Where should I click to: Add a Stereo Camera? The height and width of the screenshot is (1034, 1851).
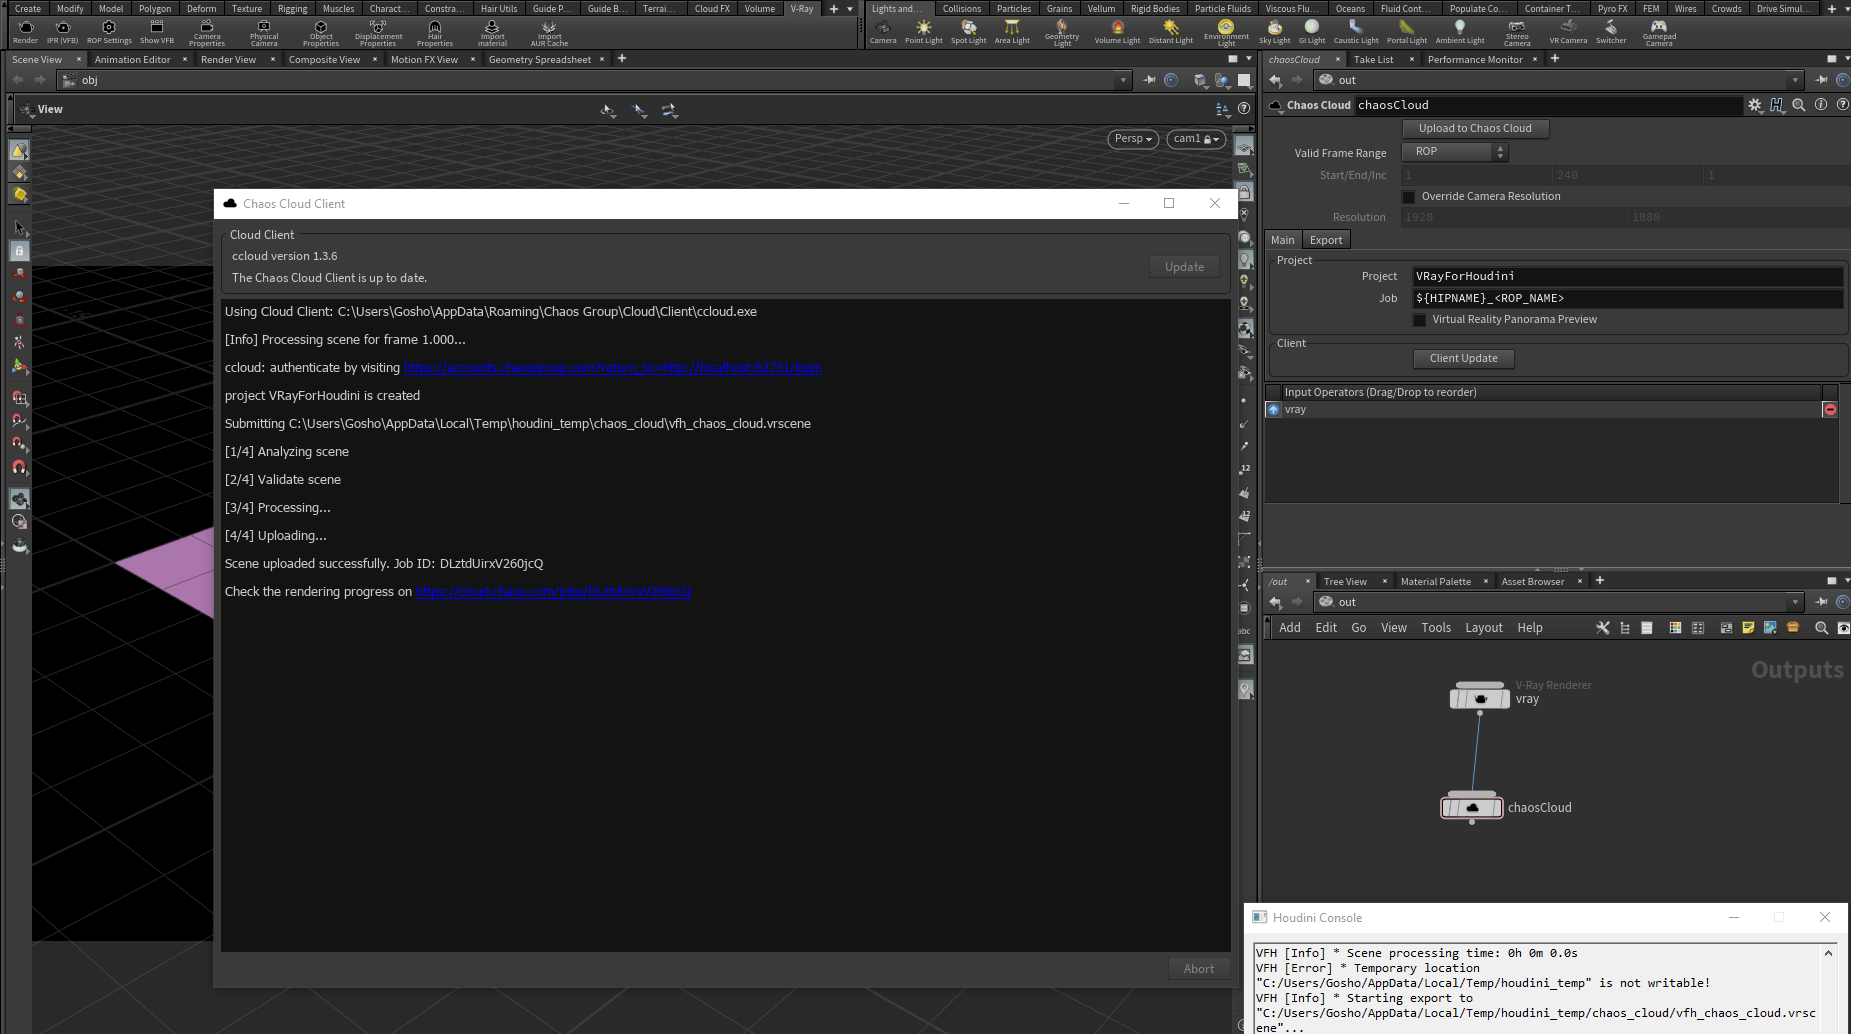click(1517, 33)
